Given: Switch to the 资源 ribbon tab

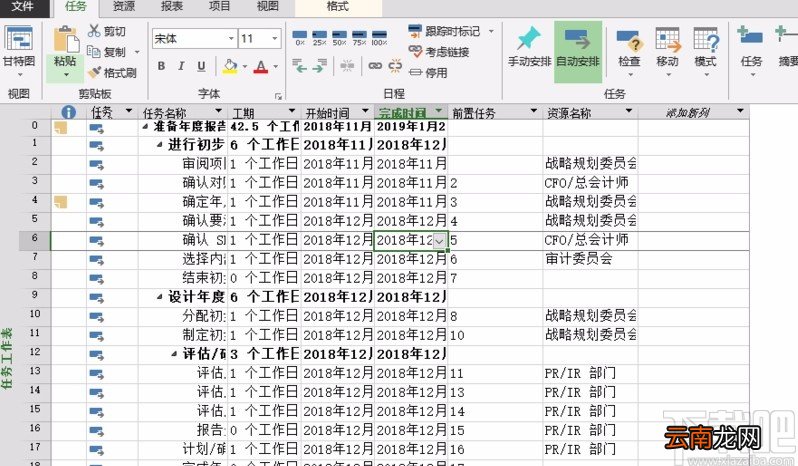Looking at the screenshot, I should click(x=124, y=7).
